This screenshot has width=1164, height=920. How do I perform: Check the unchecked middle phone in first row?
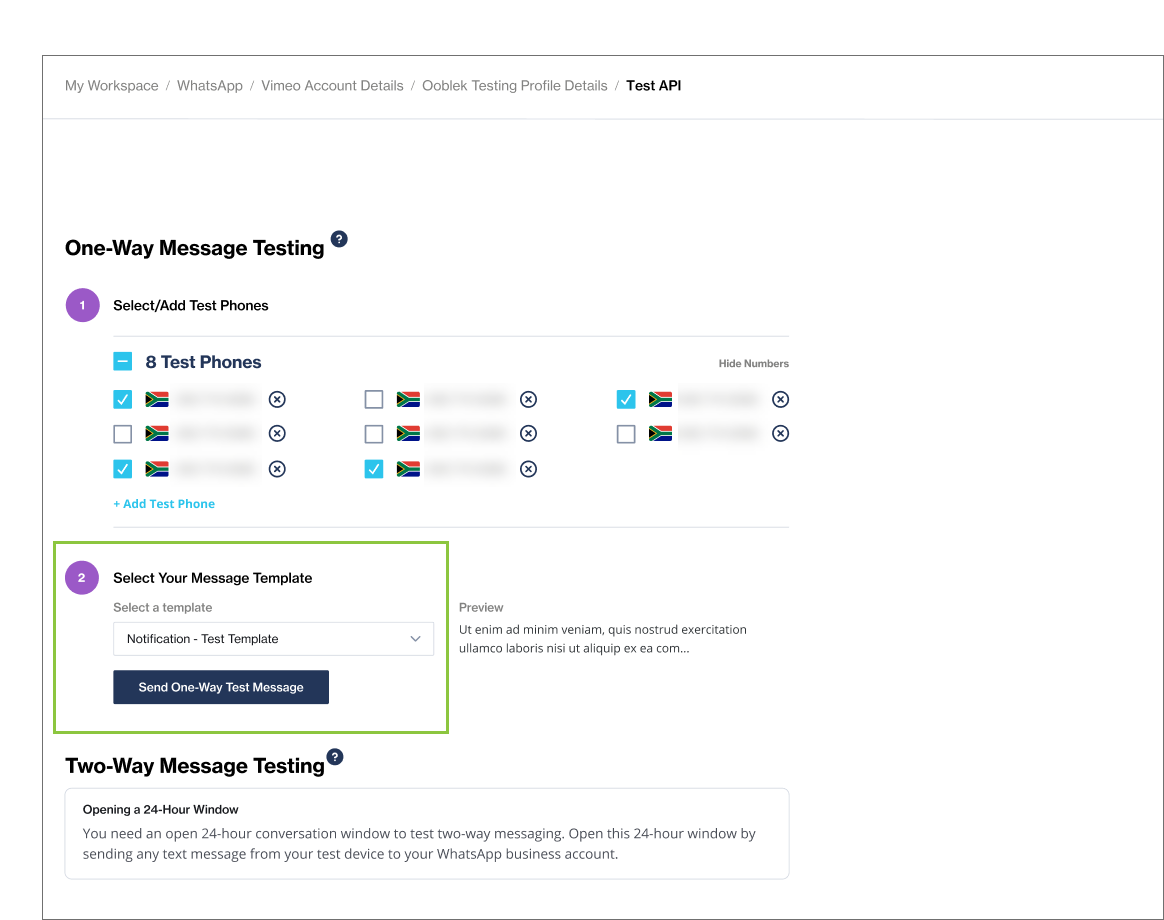click(x=374, y=400)
